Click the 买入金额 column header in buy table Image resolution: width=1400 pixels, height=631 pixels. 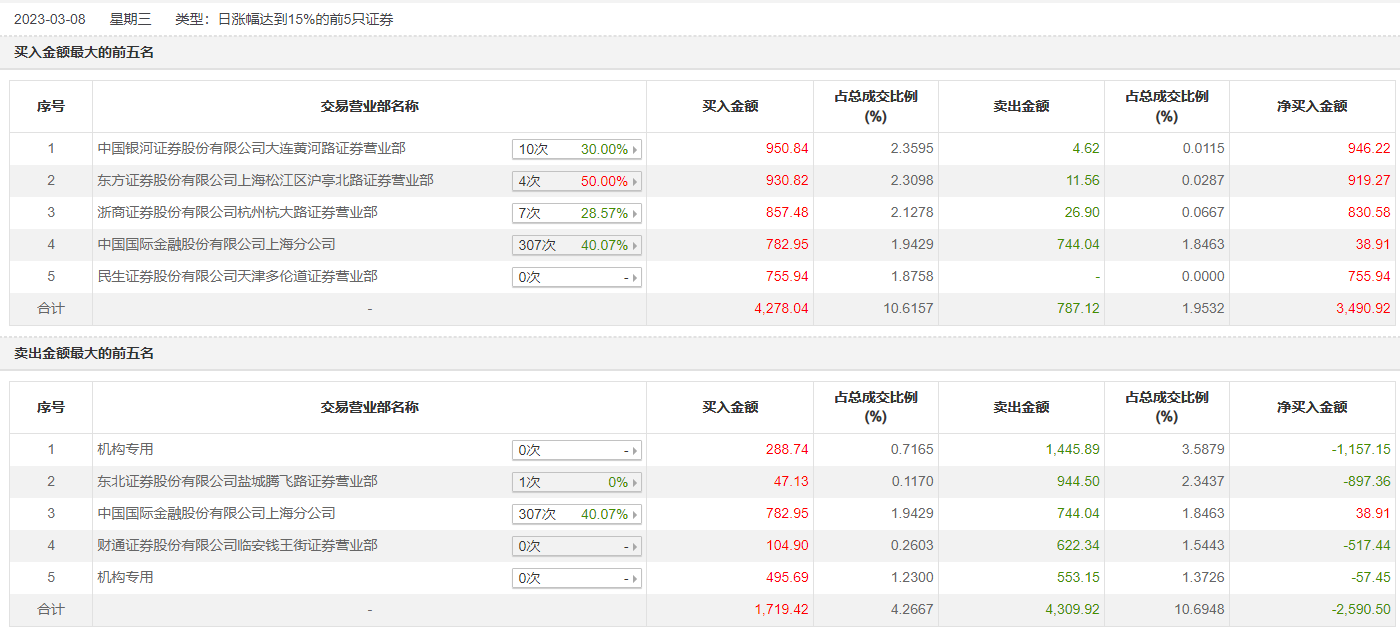pyautogui.click(x=730, y=106)
